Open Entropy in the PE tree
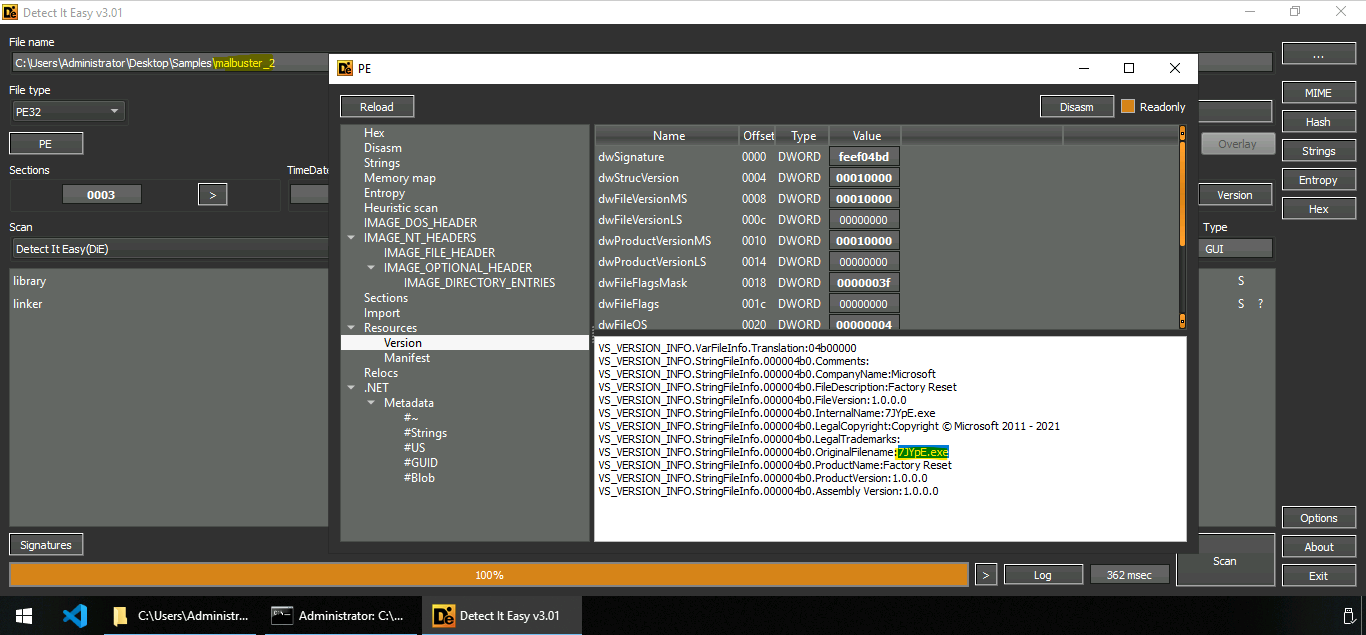 click(x=385, y=193)
